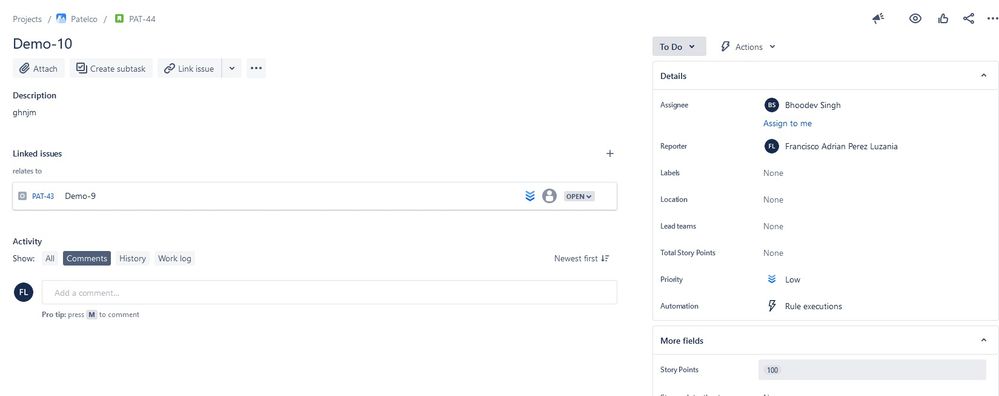
Task: Click the Demo-10 issue title
Action: pos(43,44)
